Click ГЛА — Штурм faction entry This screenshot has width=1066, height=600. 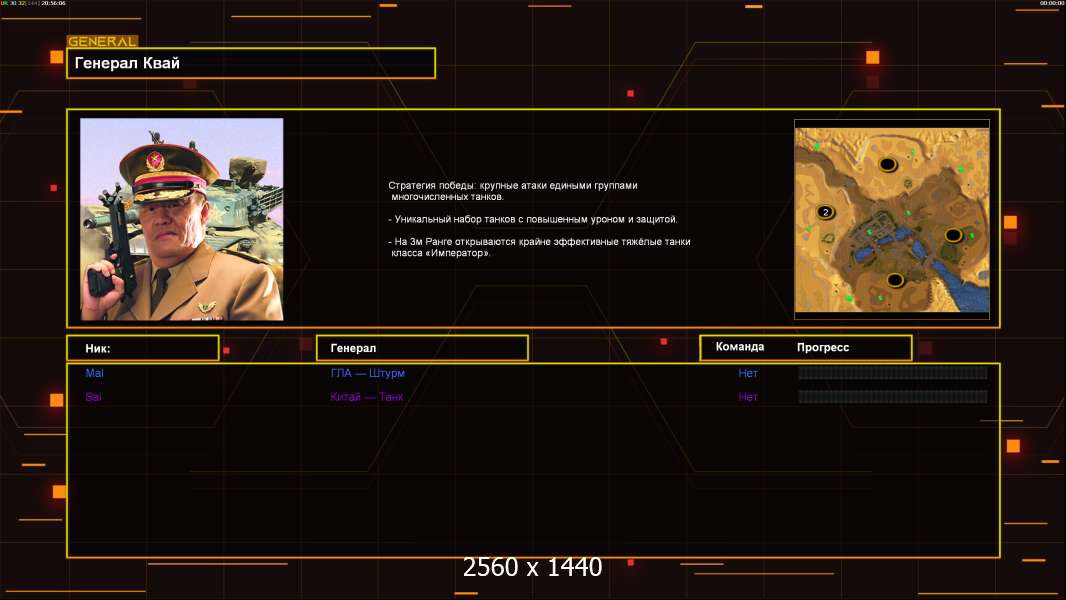(368, 373)
